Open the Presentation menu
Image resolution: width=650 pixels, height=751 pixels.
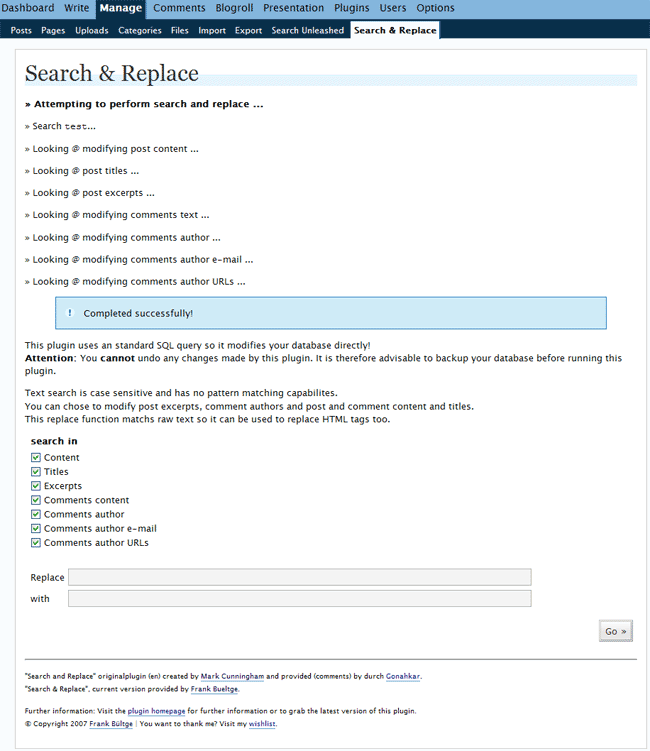[293, 8]
